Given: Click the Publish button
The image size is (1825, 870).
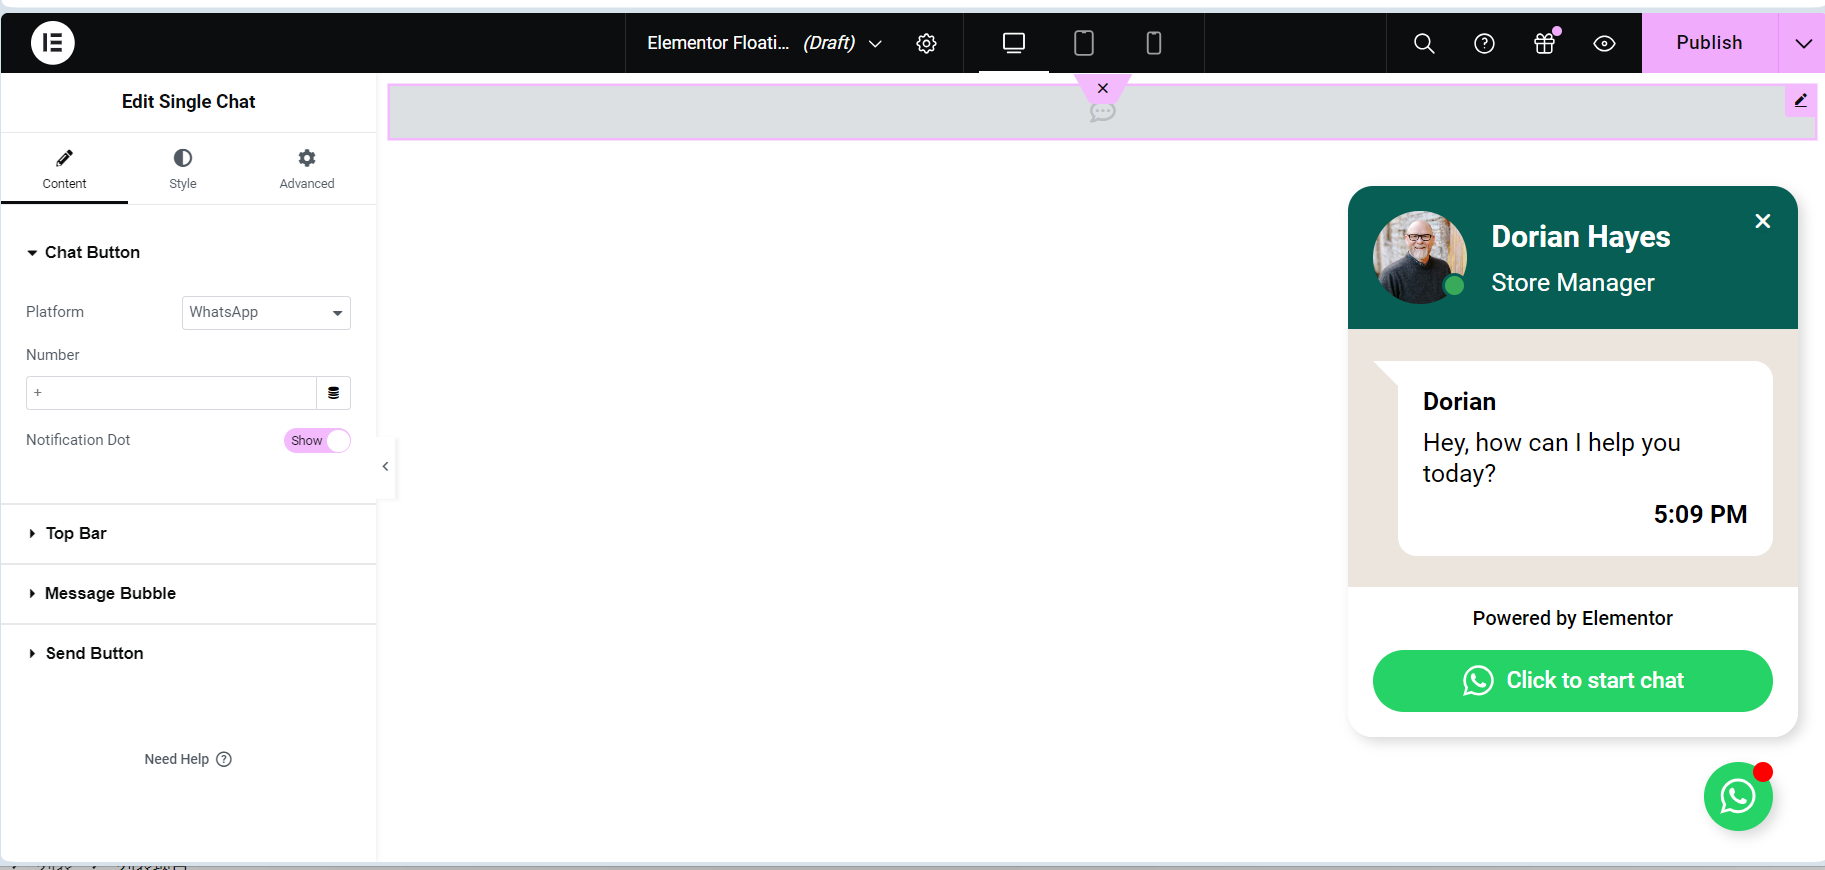Looking at the screenshot, I should (x=1709, y=43).
